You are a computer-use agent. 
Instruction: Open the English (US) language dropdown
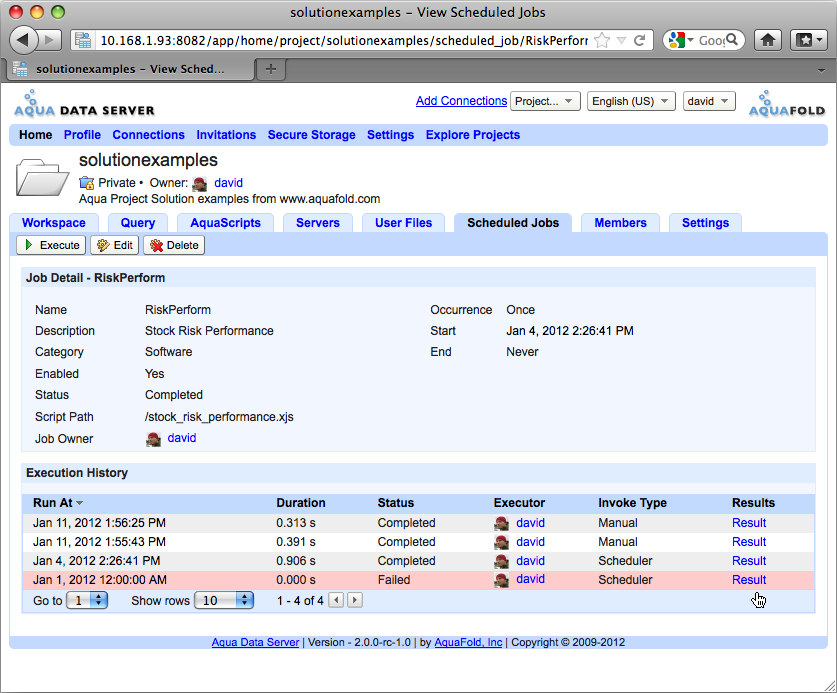(631, 101)
